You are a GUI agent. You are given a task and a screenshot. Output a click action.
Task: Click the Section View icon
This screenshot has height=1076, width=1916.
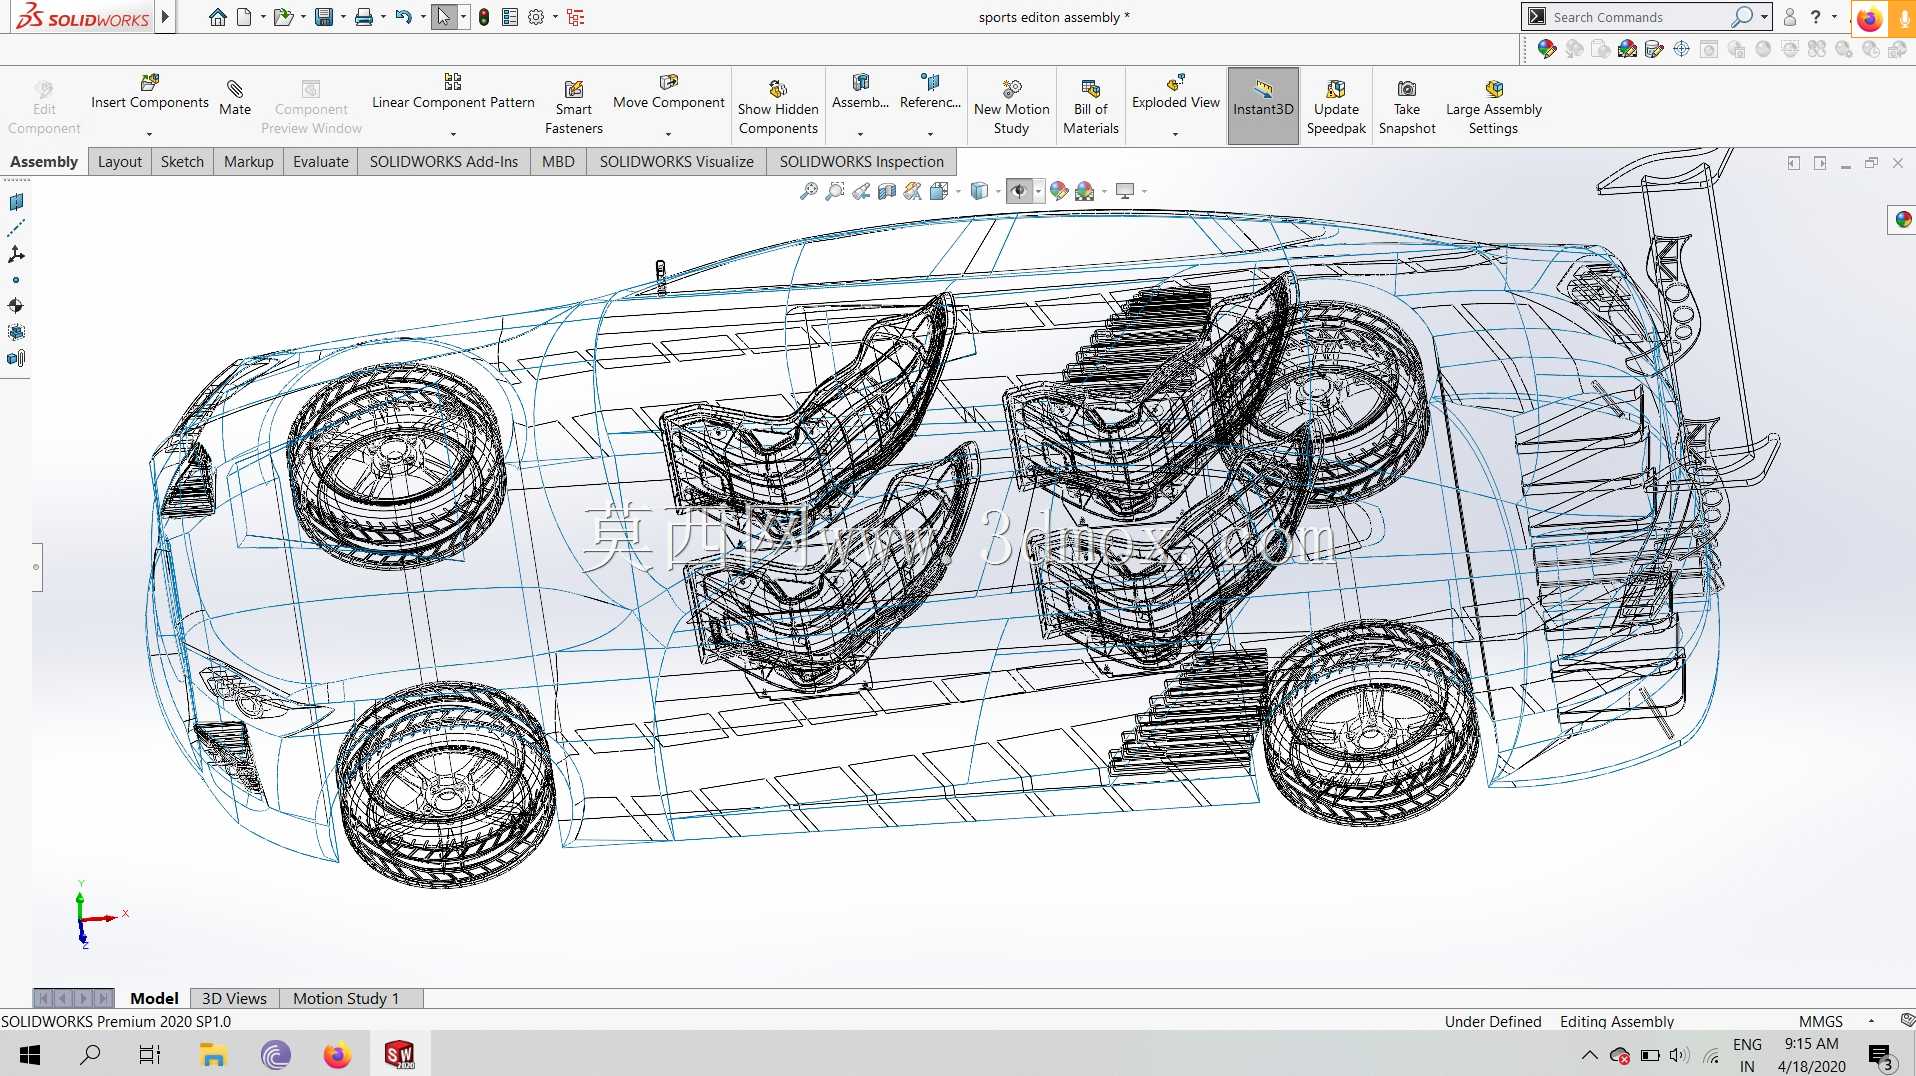(886, 190)
